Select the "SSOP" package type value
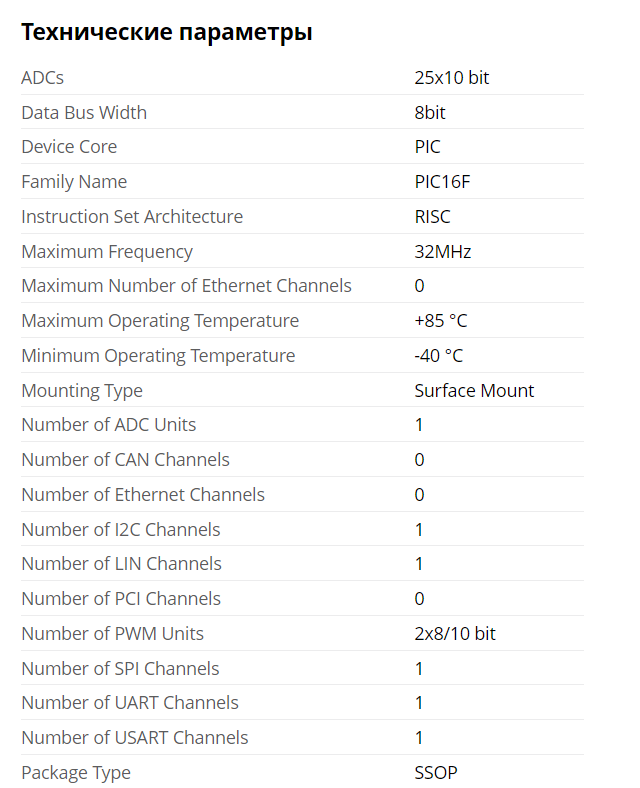640x788 pixels. (x=436, y=773)
